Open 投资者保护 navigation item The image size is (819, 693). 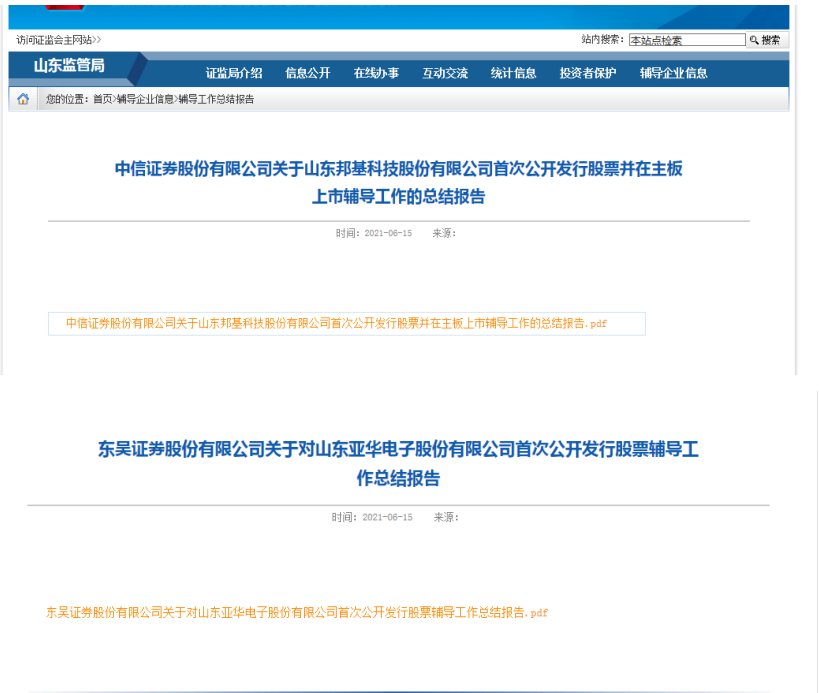pyautogui.click(x=588, y=73)
